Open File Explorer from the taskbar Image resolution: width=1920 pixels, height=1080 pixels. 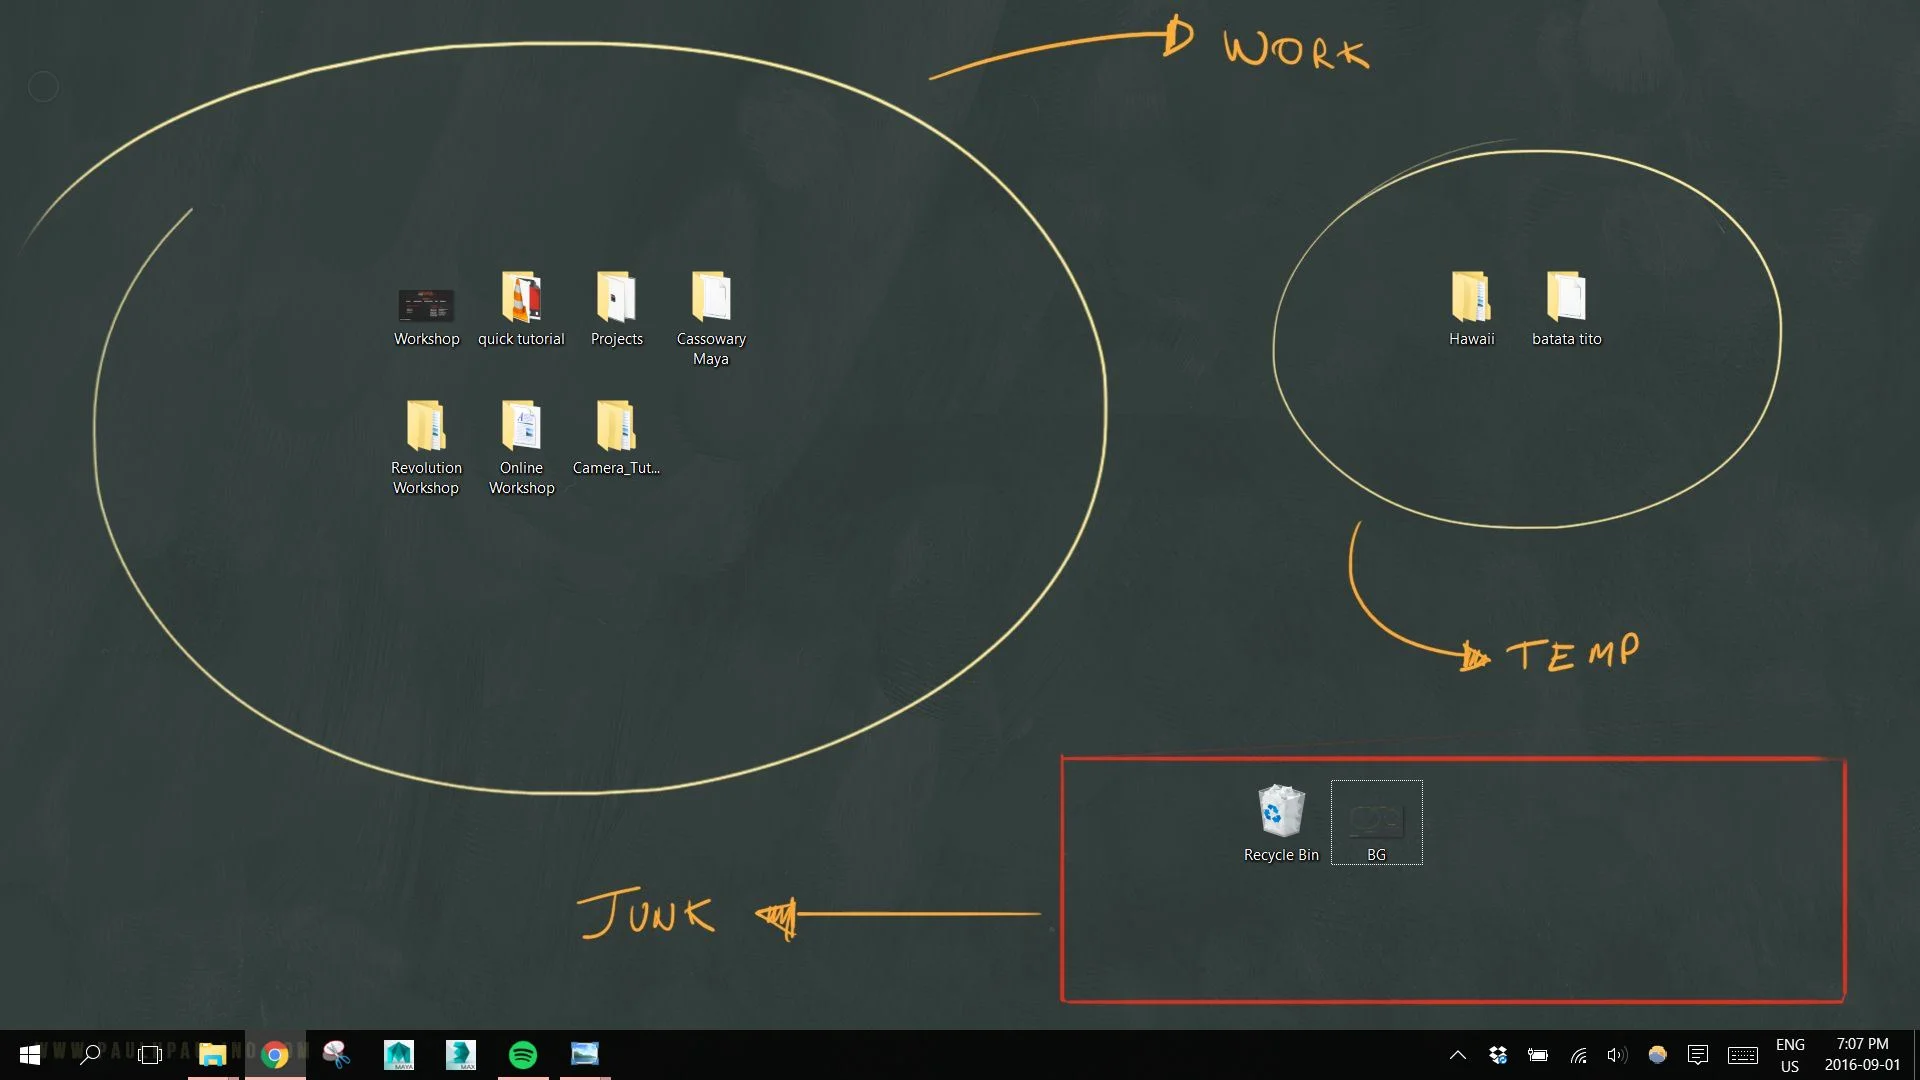(x=212, y=1054)
